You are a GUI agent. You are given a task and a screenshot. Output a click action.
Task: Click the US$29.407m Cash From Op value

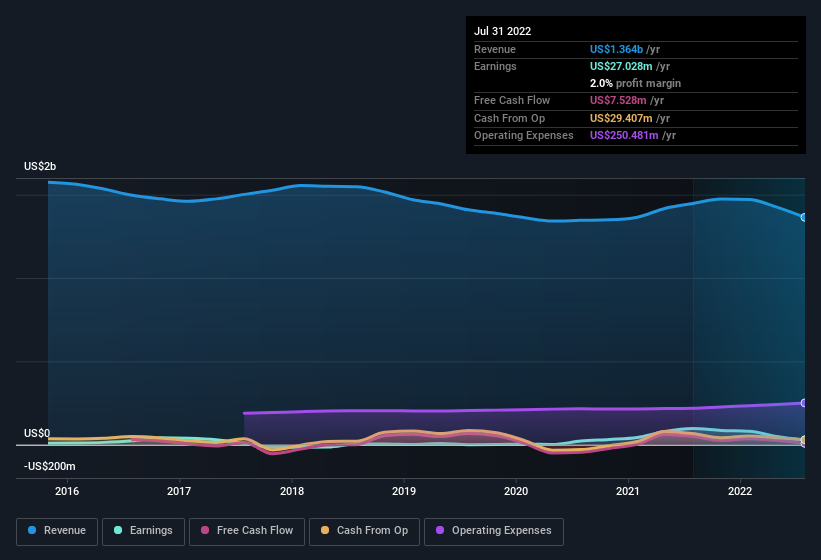[x=622, y=118]
